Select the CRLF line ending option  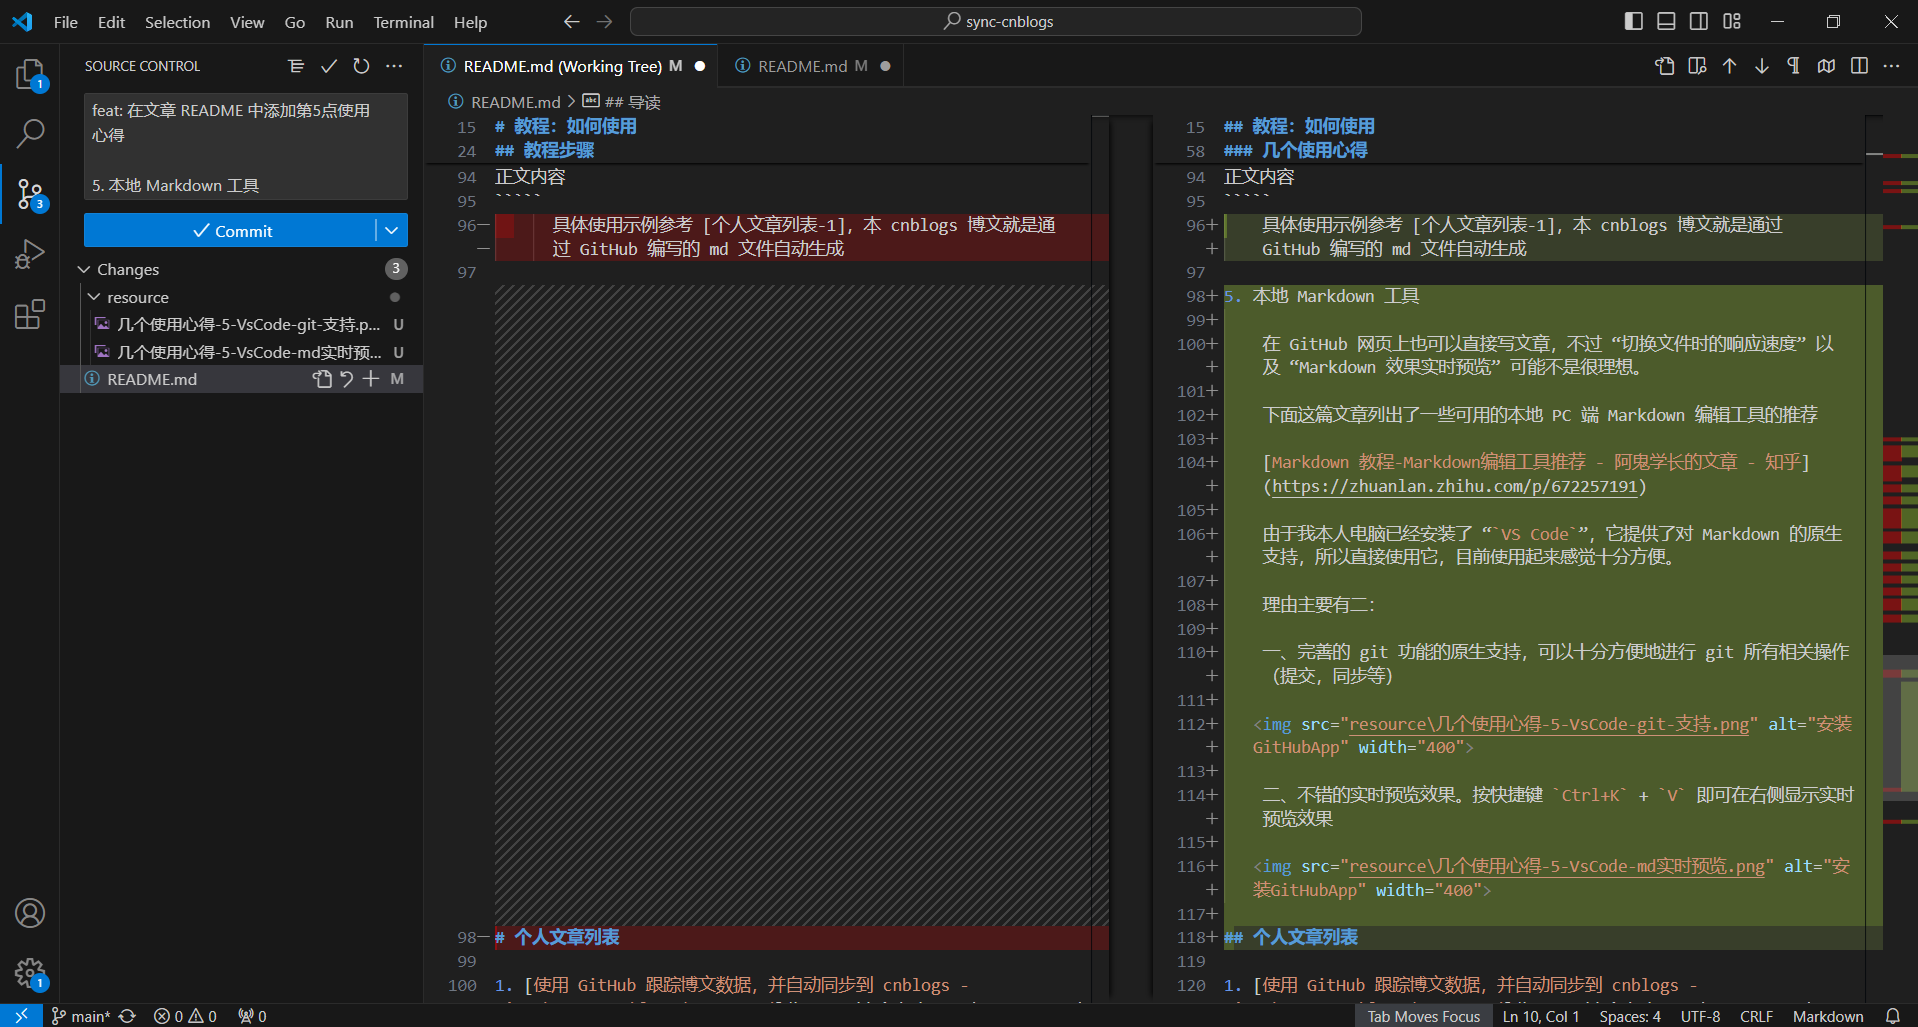1756,1016
